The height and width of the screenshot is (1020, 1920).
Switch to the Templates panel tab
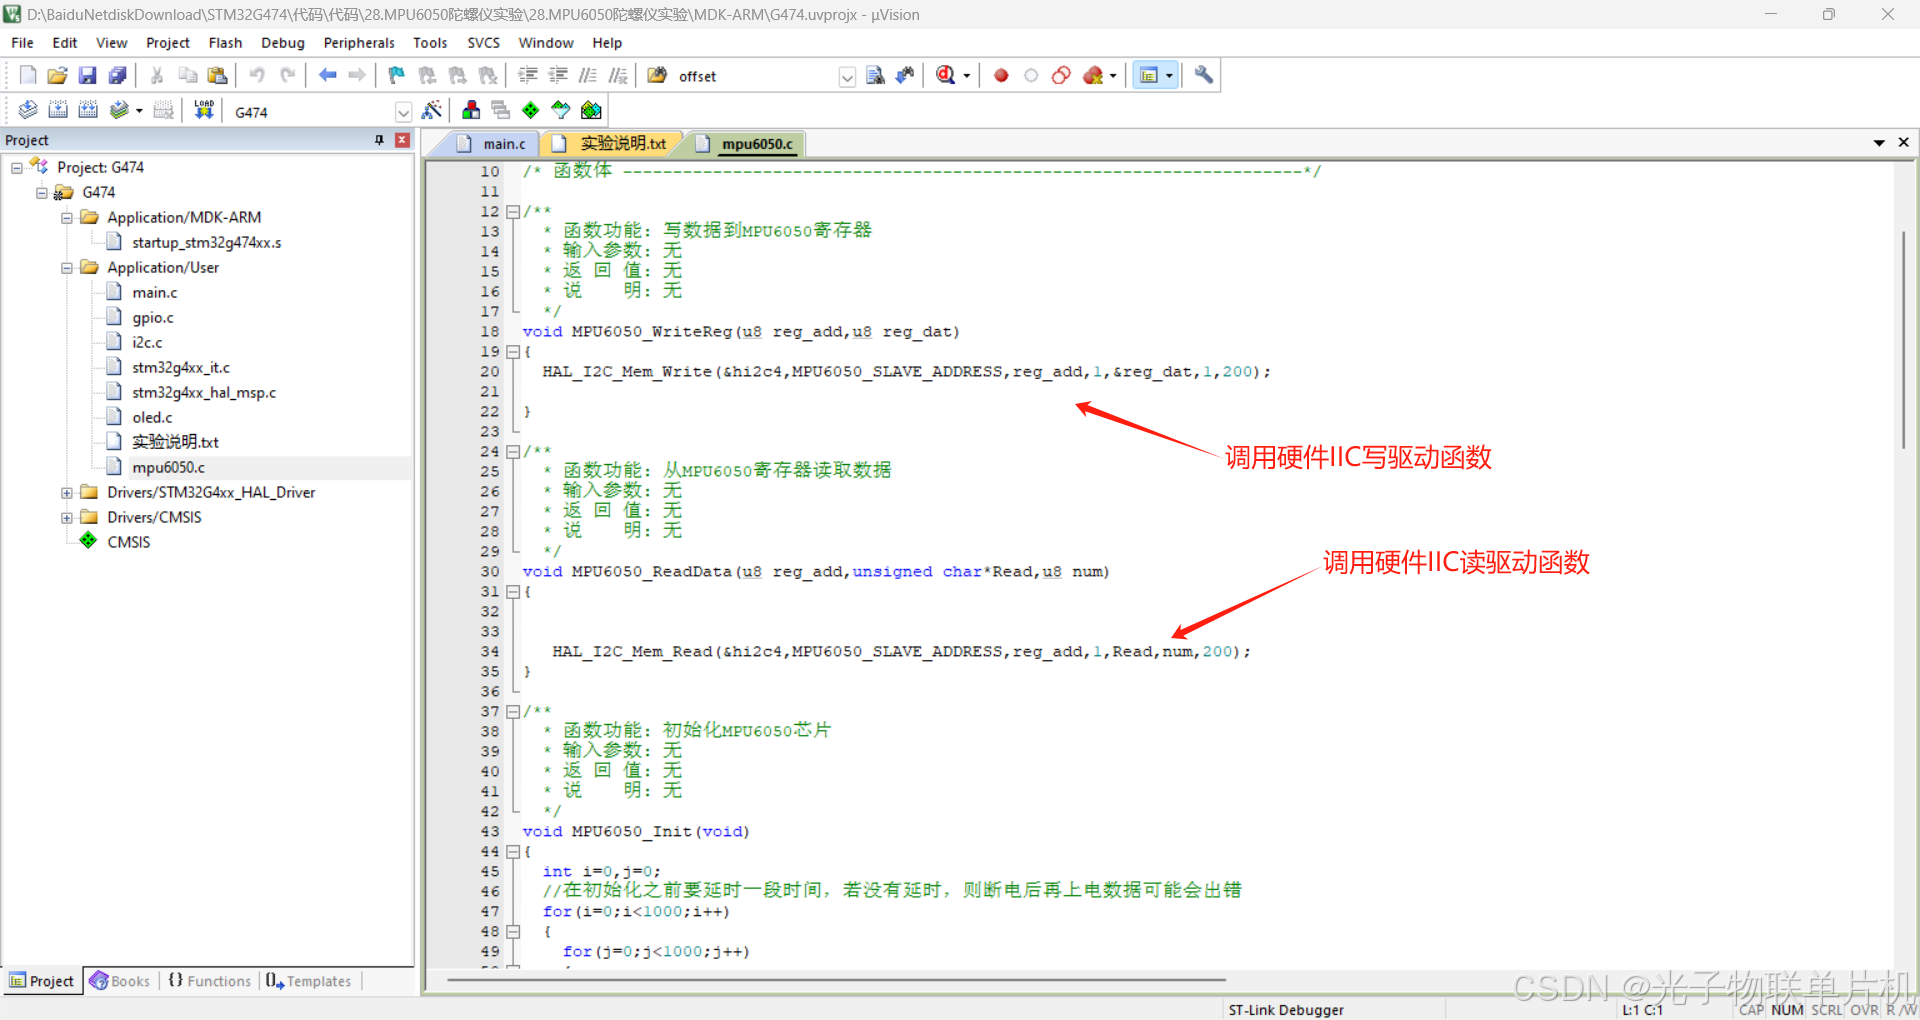tap(309, 981)
